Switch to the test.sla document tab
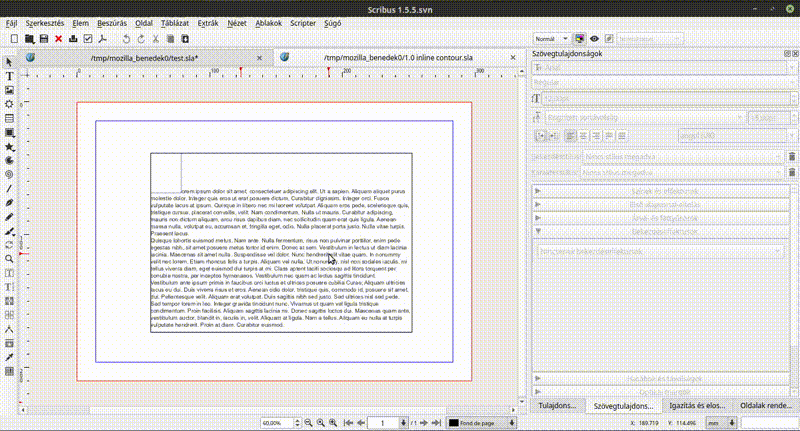The width and height of the screenshot is (800, 431). 143,58
